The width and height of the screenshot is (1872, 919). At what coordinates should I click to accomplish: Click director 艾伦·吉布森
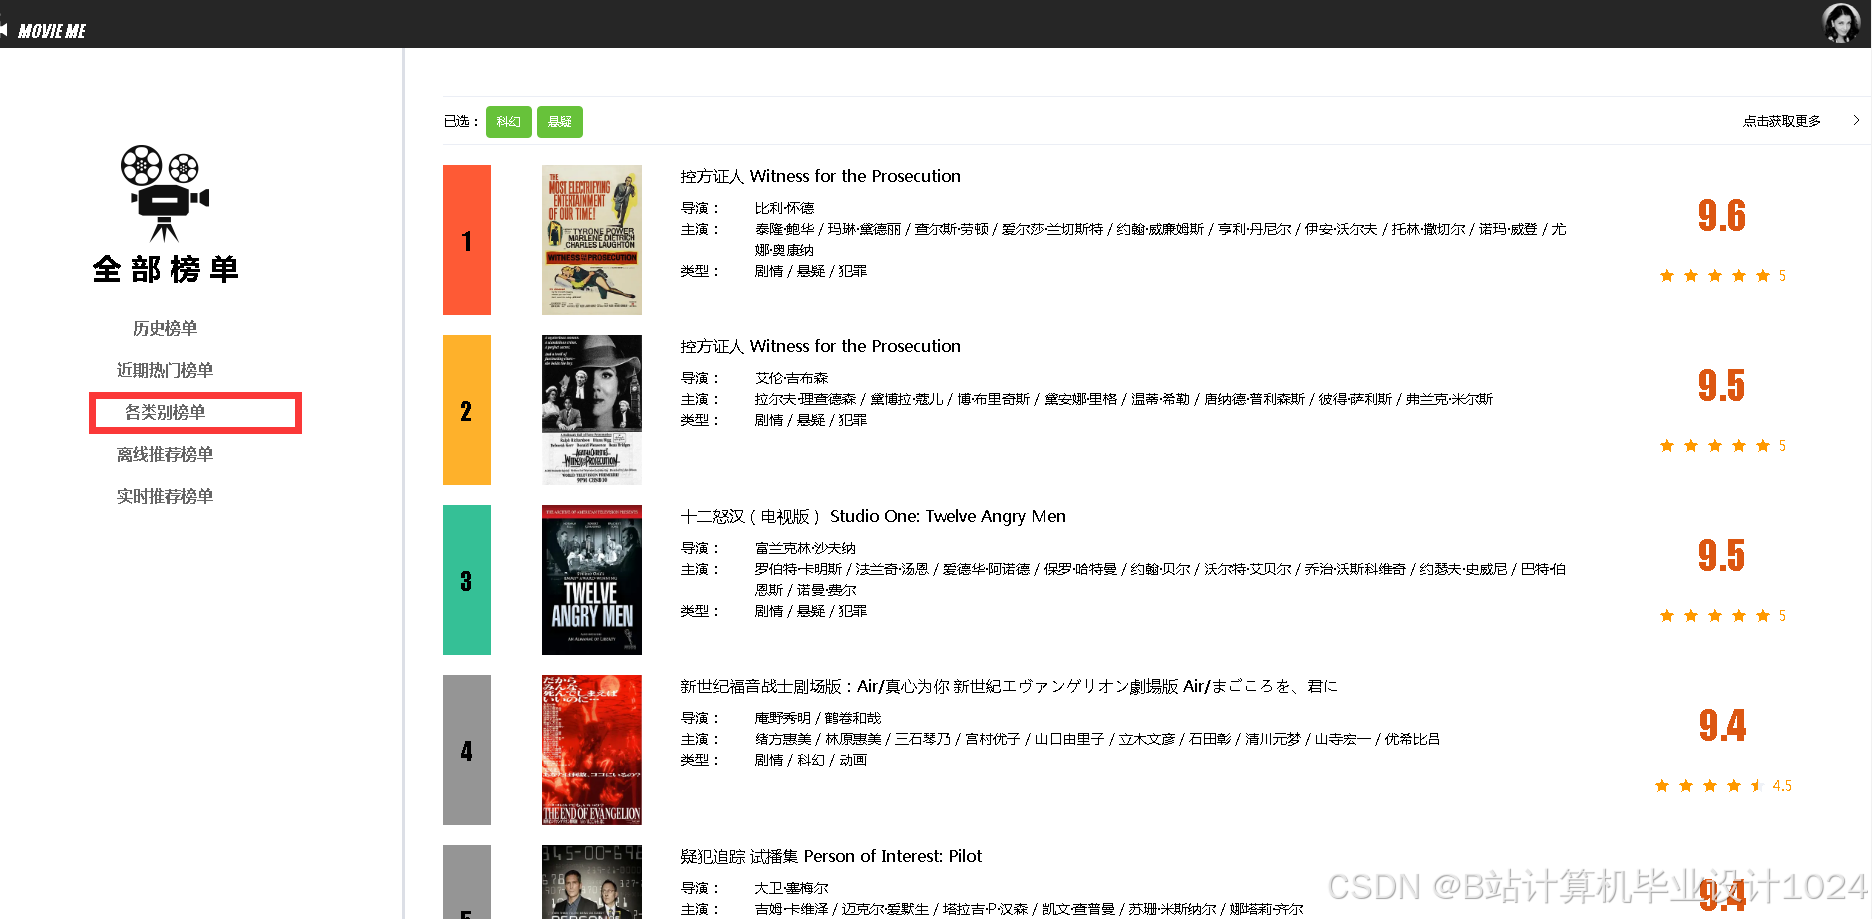791,378
